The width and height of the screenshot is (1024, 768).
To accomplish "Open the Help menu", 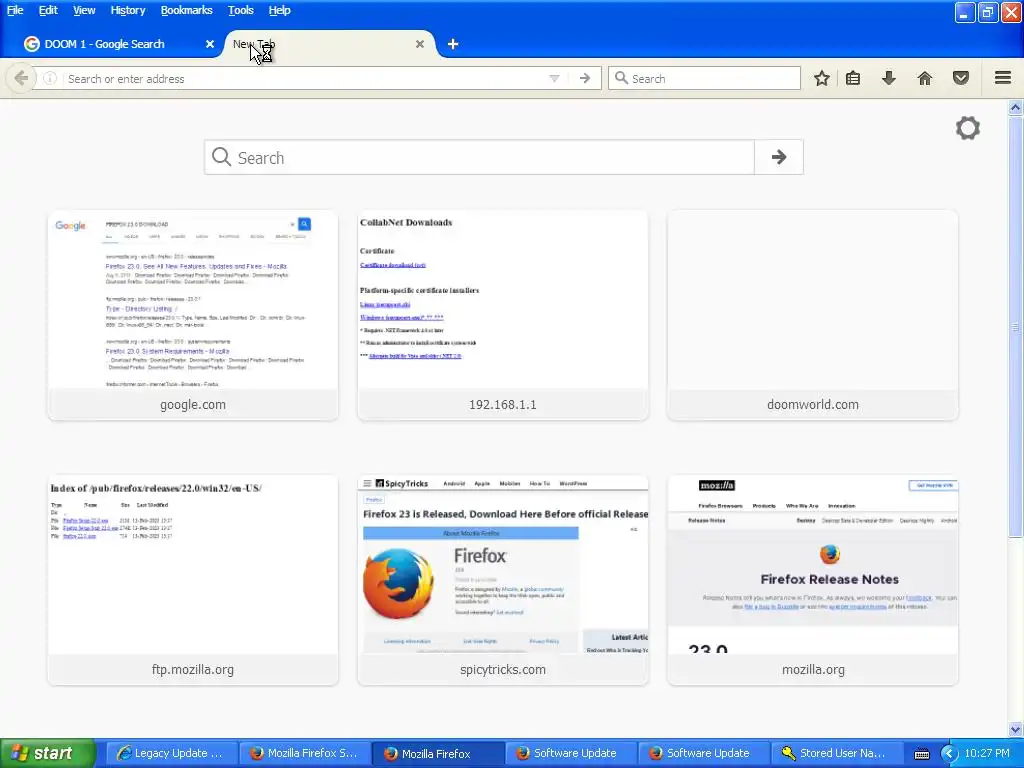I will pyautogui.click(x=280, y=10).
